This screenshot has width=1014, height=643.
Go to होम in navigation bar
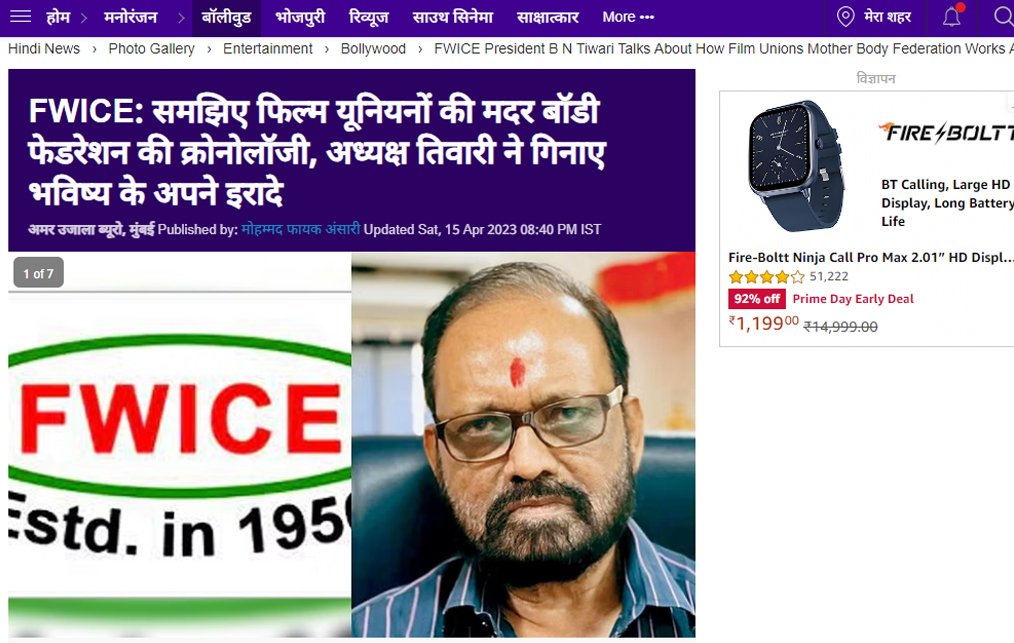pyautogui.click(x=58, y=17)
